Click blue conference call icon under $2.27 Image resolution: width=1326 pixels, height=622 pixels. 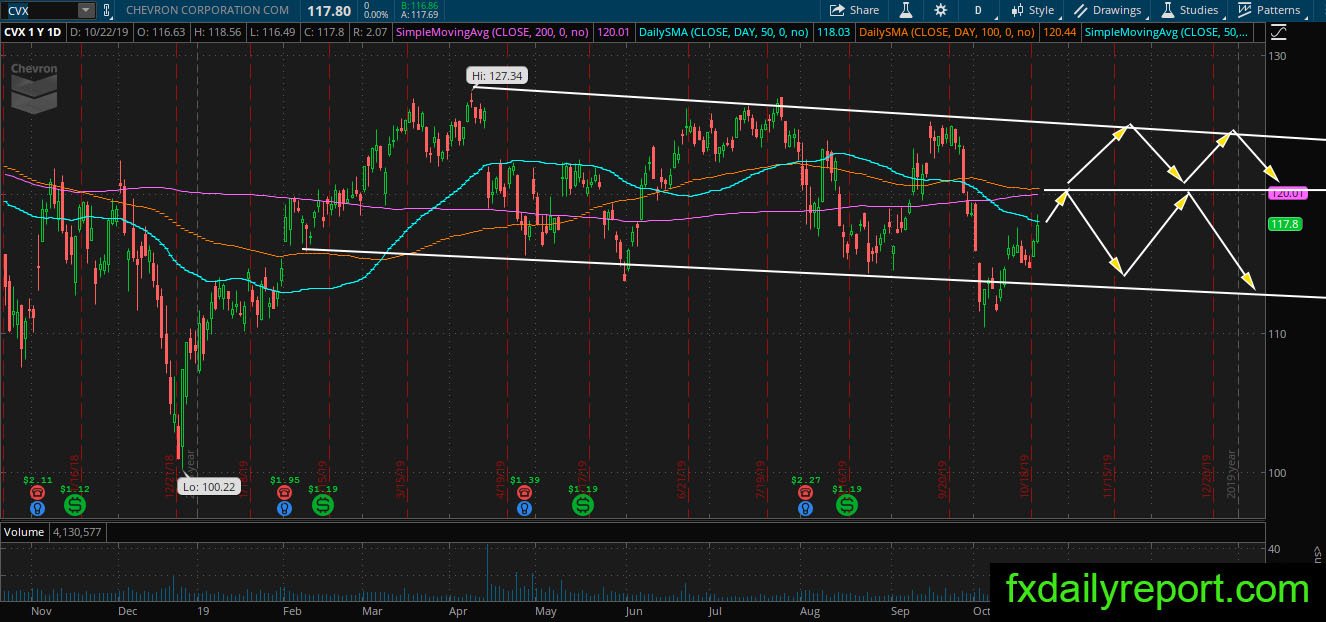point(805,508)
